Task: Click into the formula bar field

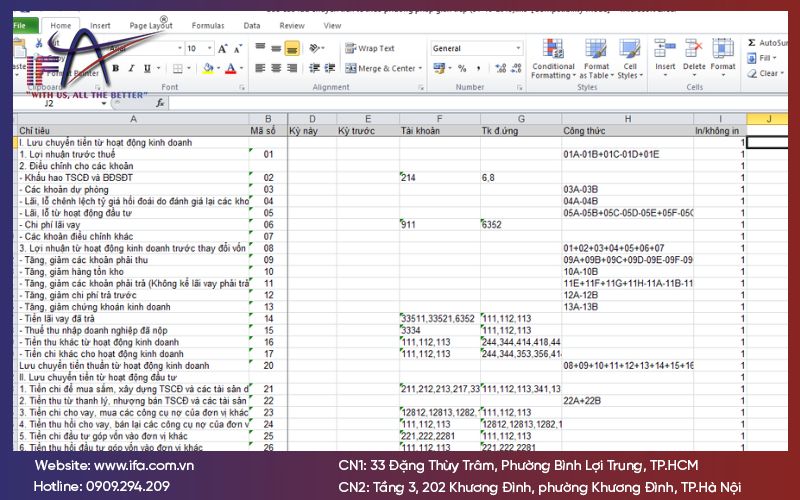Action: point(477,104)
